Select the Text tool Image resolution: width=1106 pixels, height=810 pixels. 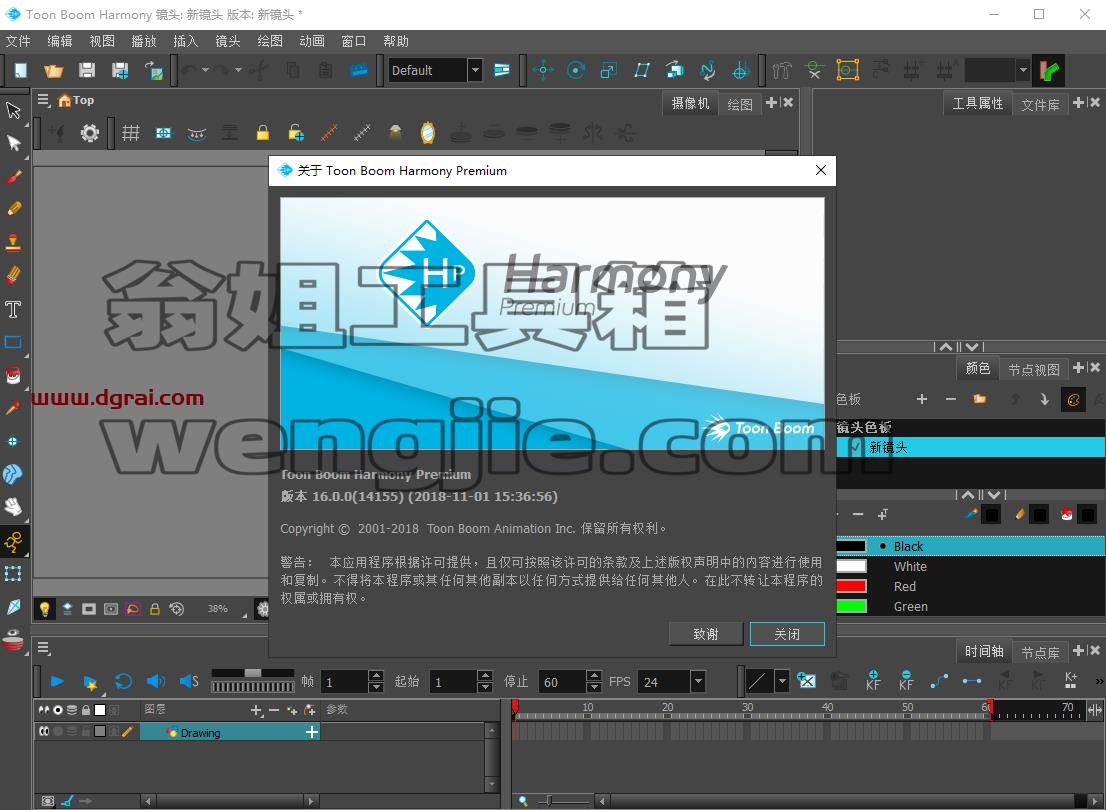tap(13, 309)
